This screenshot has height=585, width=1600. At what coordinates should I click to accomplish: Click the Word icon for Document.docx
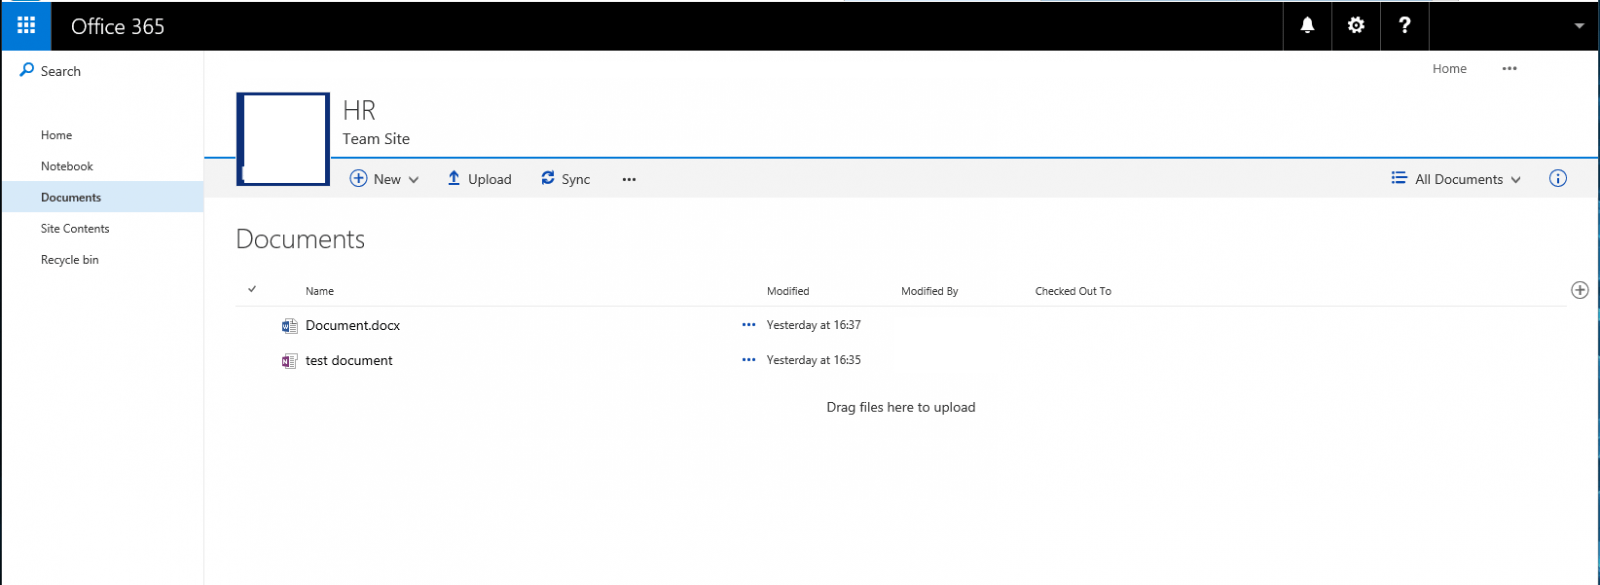[x=290, y=326]
